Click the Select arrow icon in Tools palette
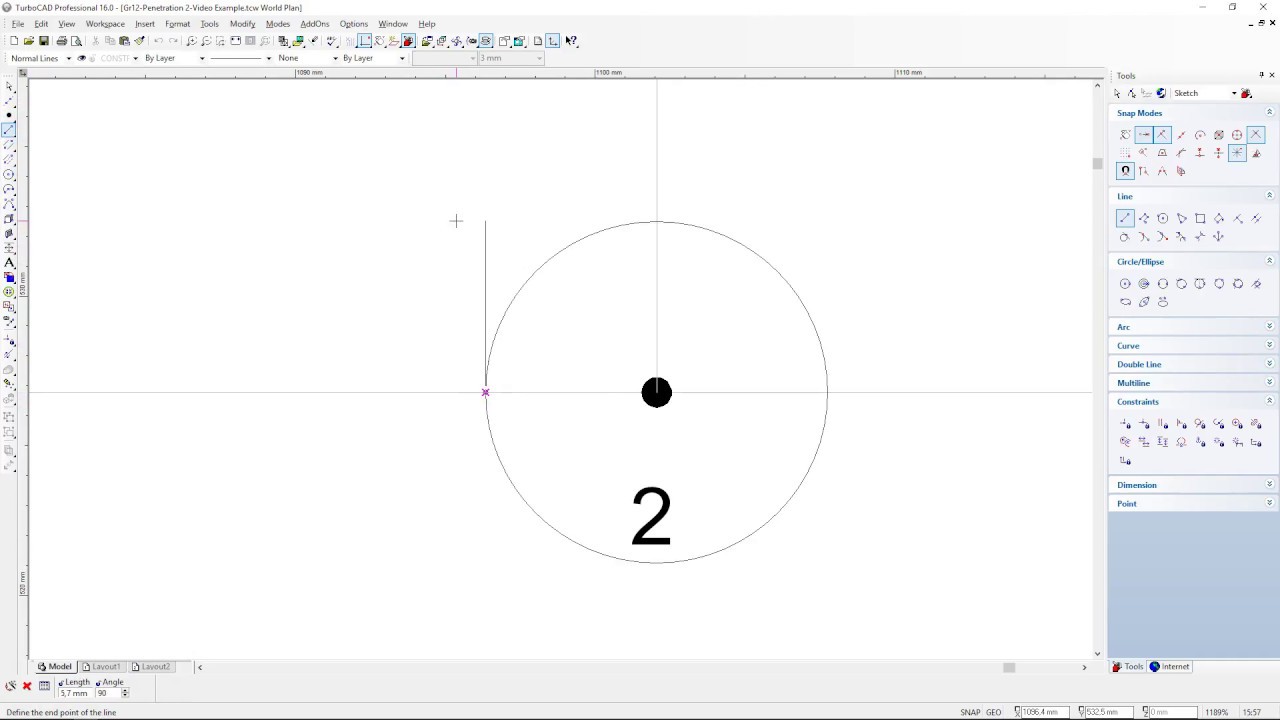The image size is (1280, 720). [1117, 93]
